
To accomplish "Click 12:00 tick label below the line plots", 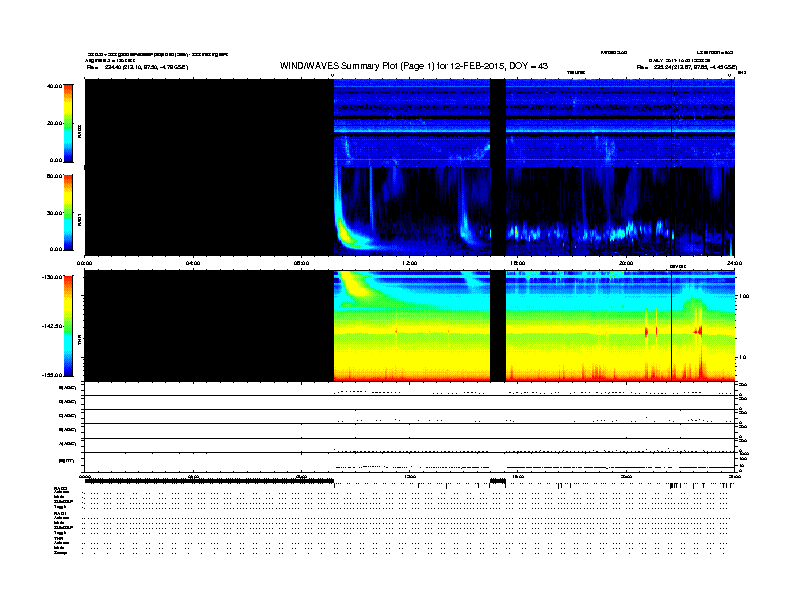I will tap(410, 477).
